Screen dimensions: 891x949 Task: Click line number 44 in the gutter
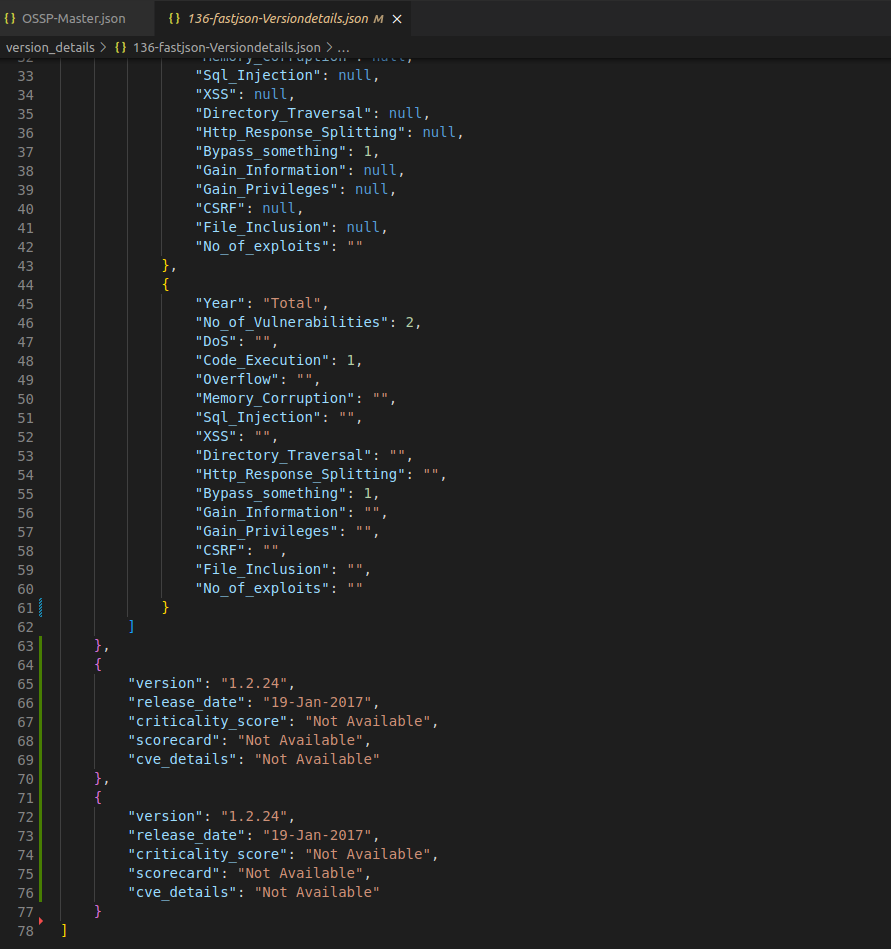[x=25, y=285]
